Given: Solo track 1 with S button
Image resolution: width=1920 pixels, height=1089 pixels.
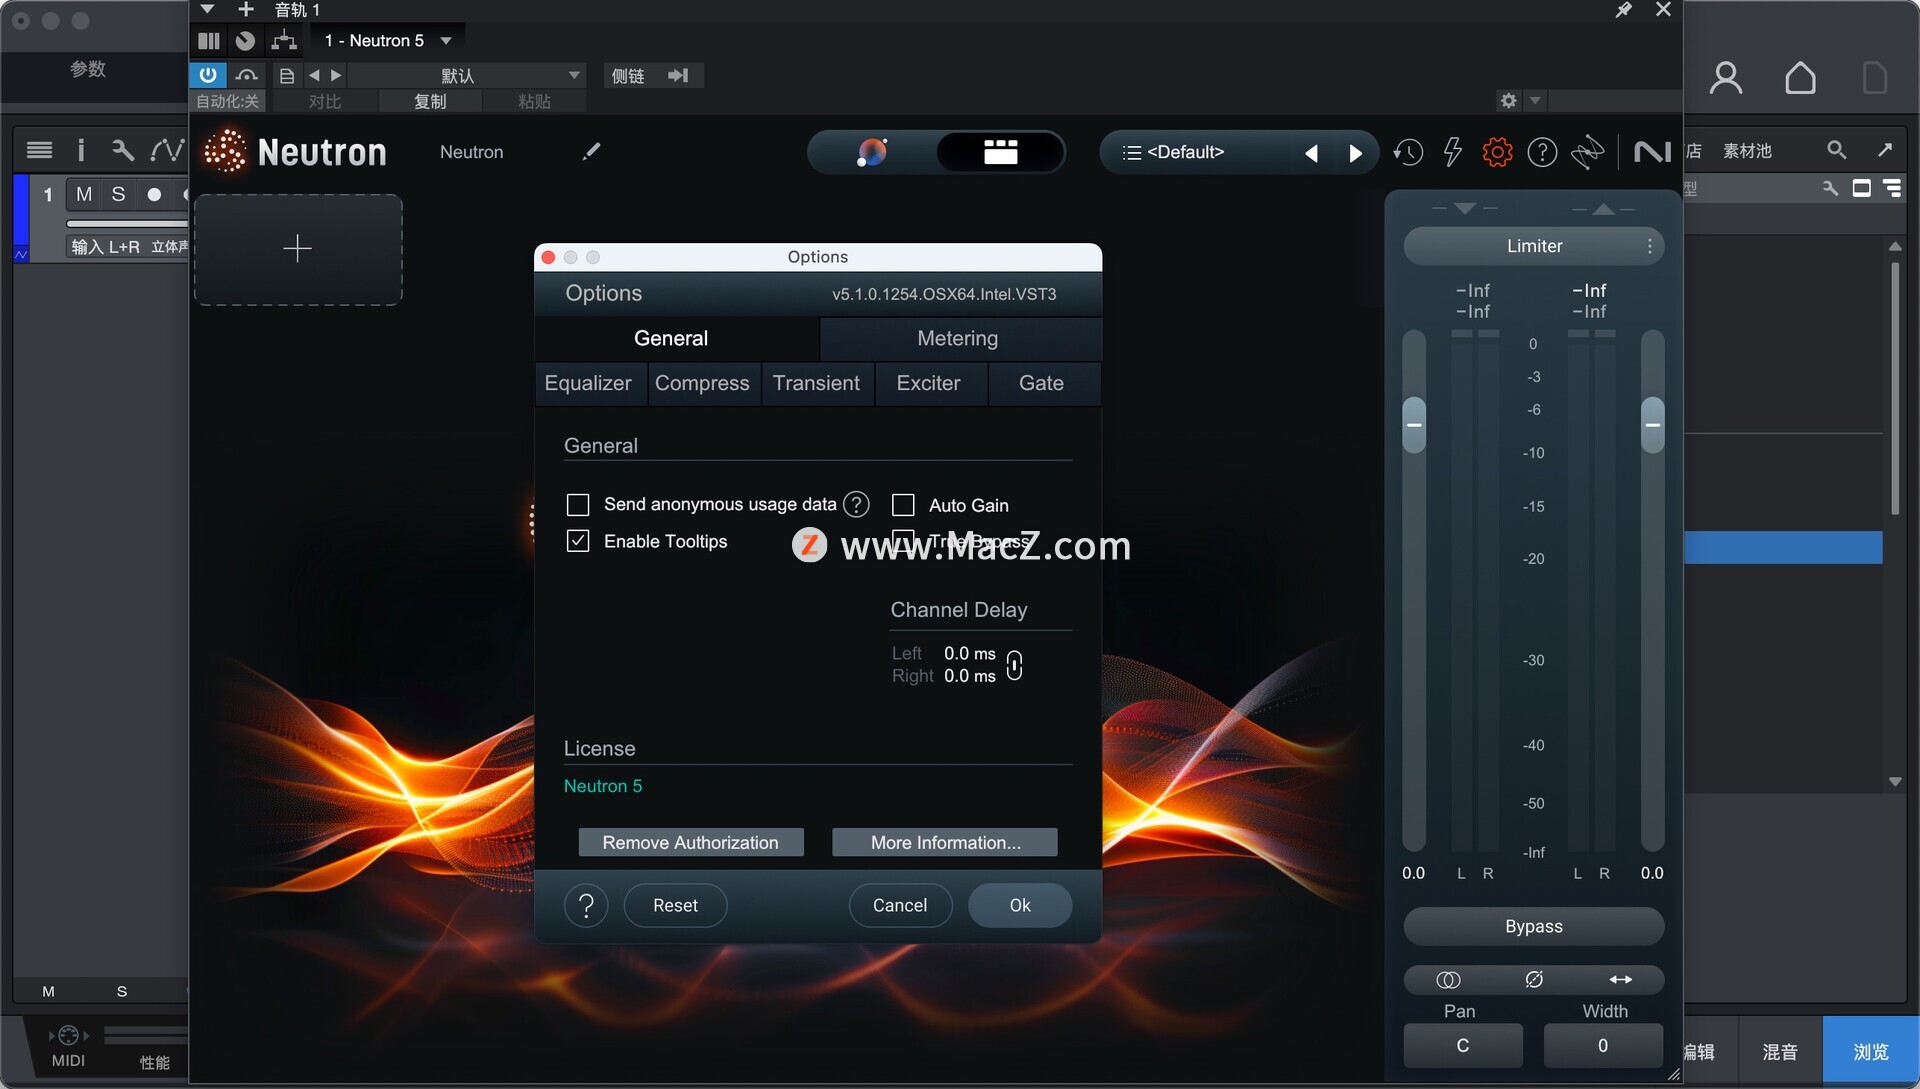Looking at the screenshot, I should 118,194.
